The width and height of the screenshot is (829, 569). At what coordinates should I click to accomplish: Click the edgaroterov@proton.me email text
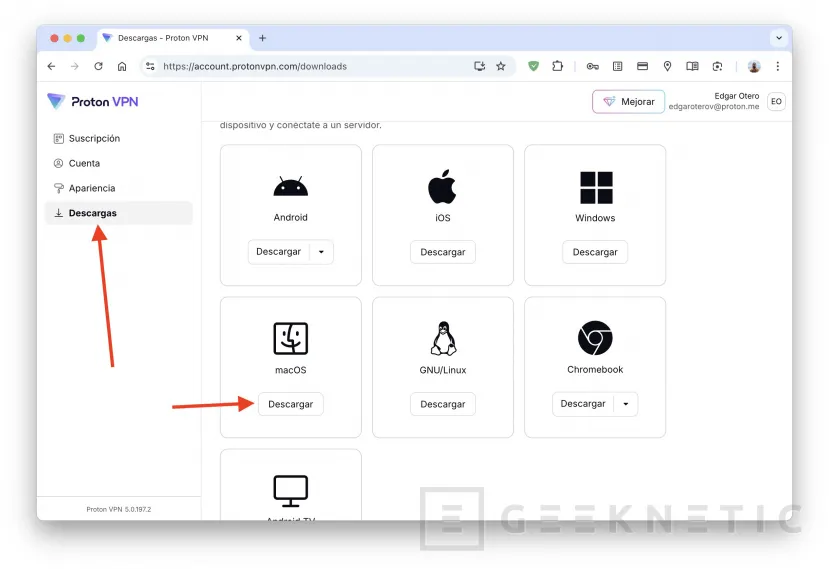(713, 106)
